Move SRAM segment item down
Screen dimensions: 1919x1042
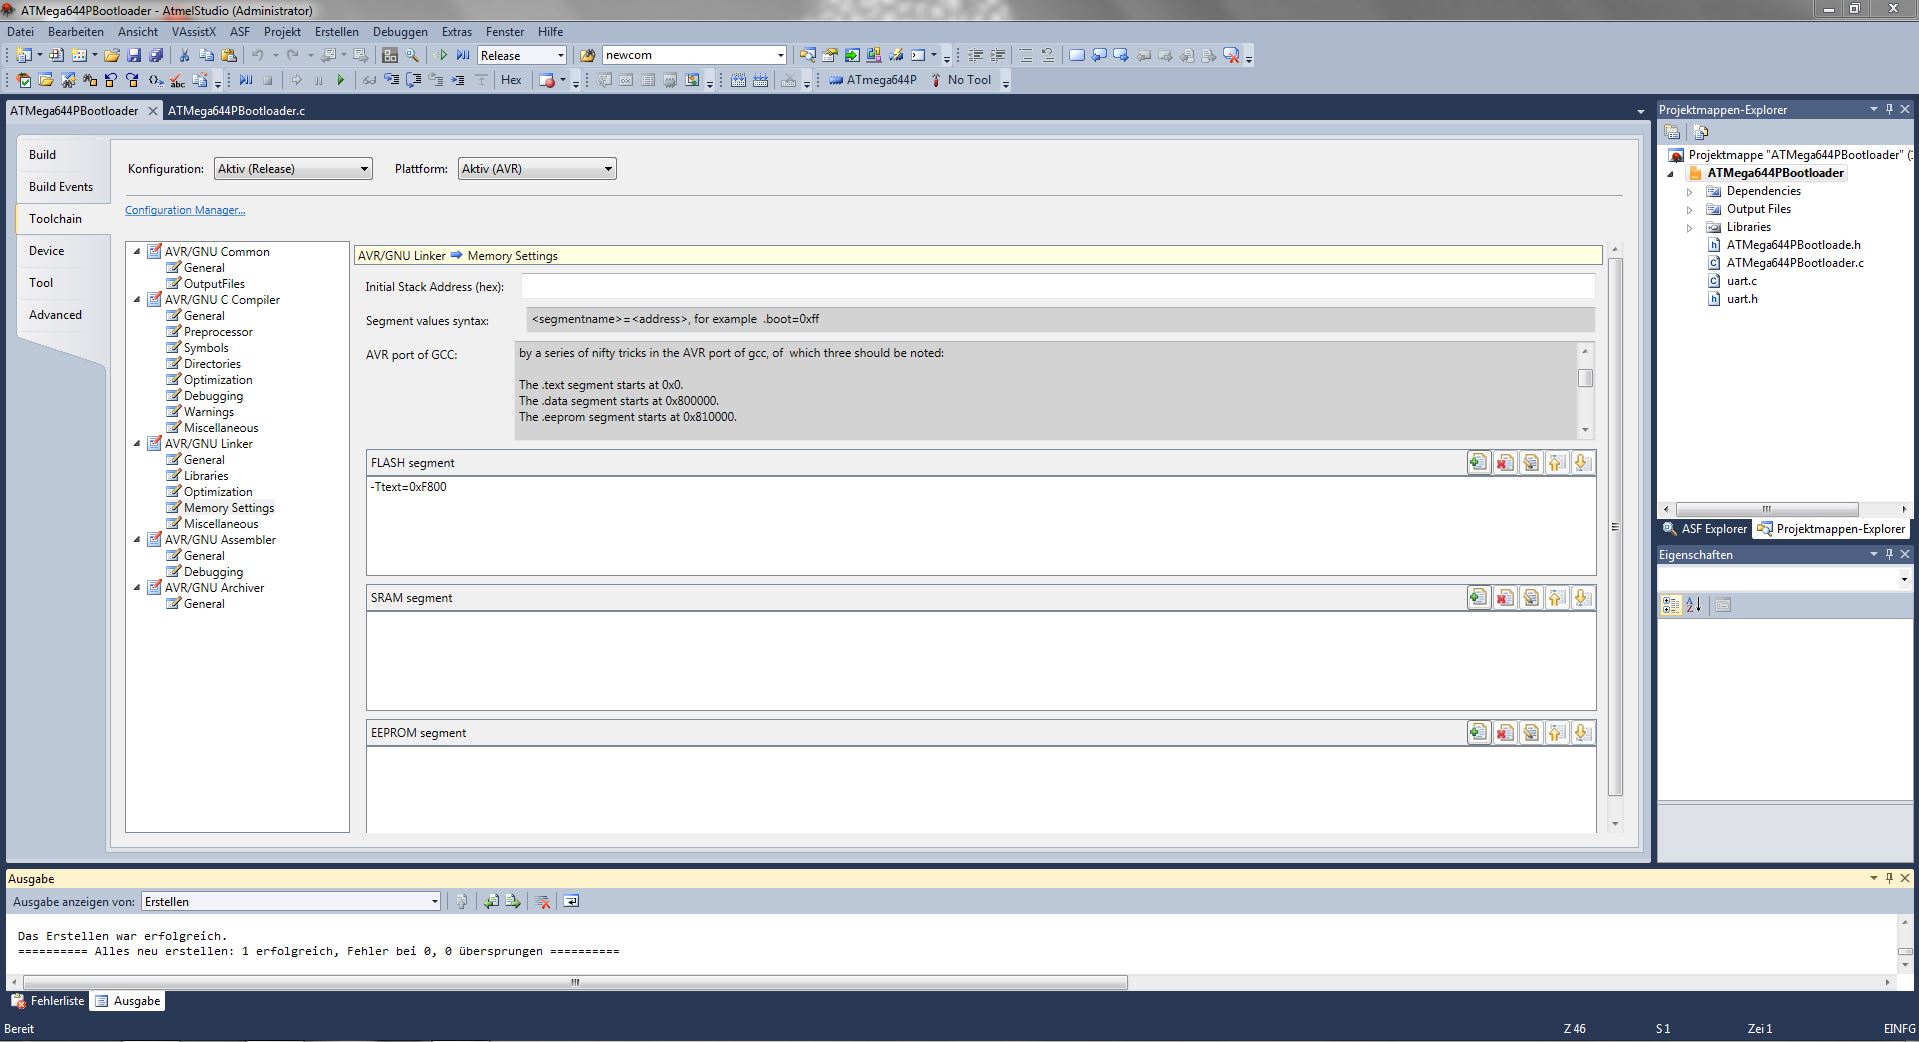(1582, 597)
